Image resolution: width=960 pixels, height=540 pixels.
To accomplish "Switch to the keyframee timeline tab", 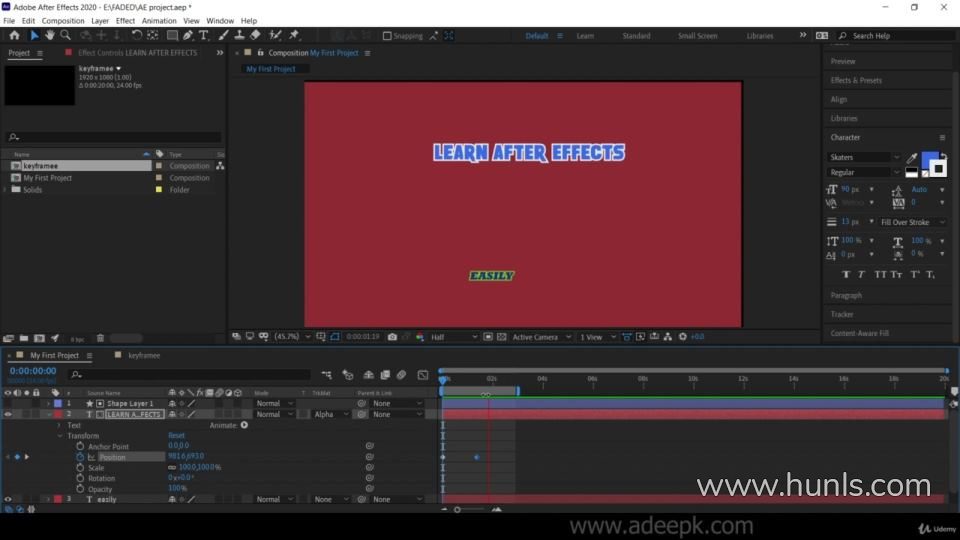I will (x=144, y=355).
